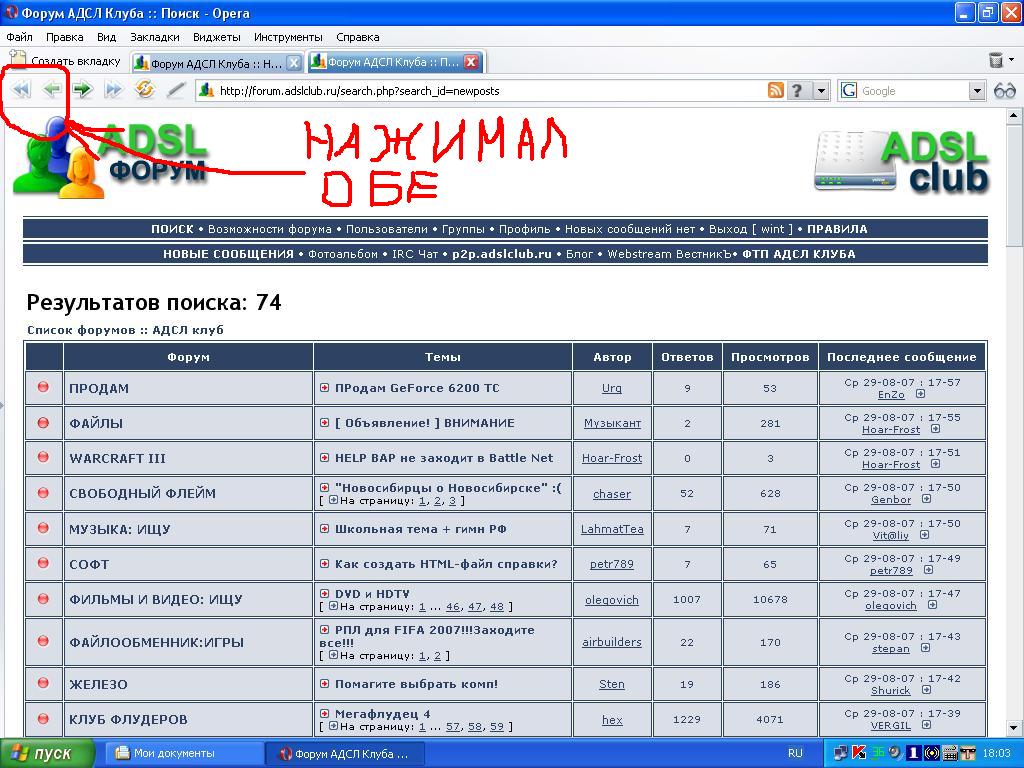This screenshot has height=768, width=1024.
Task: Click the Kaspersky icon in system tray
Action: 859,753
